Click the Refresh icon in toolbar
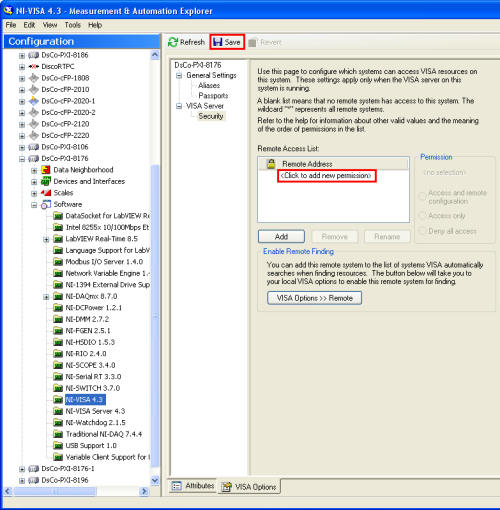 173,42
